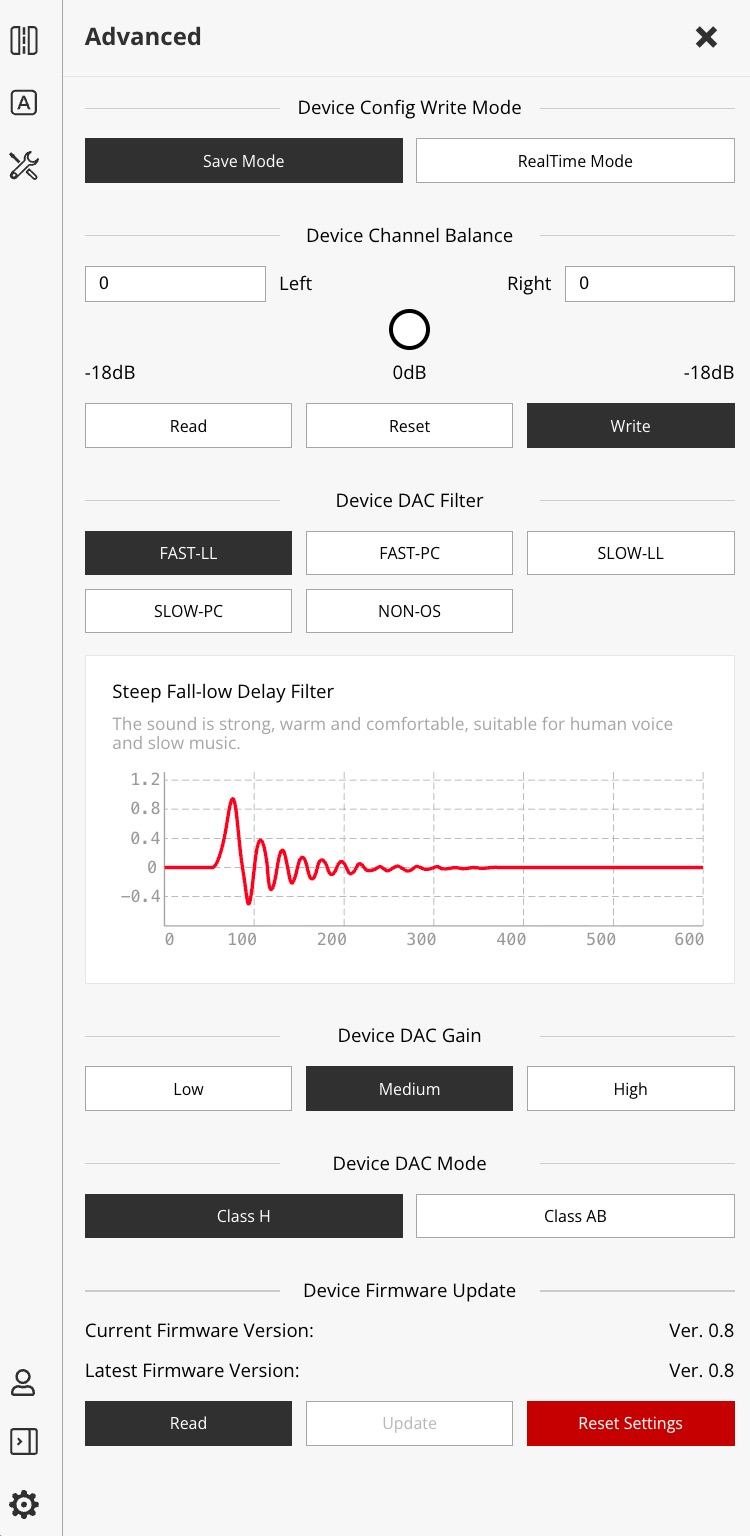Open the user account icon
Screen dimensions: 750x1536
tap(23, 1383)
